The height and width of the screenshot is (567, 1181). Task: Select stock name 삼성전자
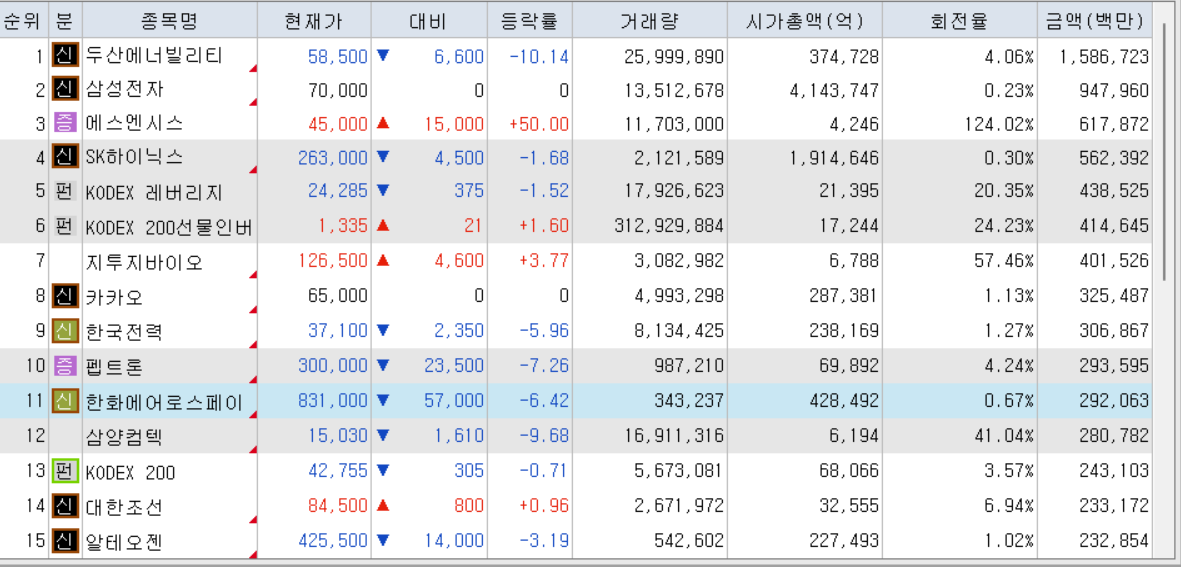click(124, 90)
